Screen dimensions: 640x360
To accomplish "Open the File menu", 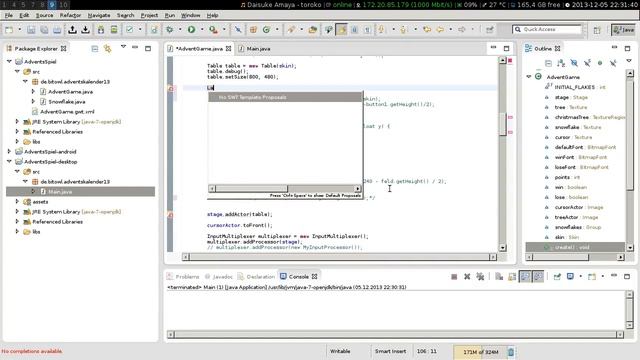I will pos(9,15).
